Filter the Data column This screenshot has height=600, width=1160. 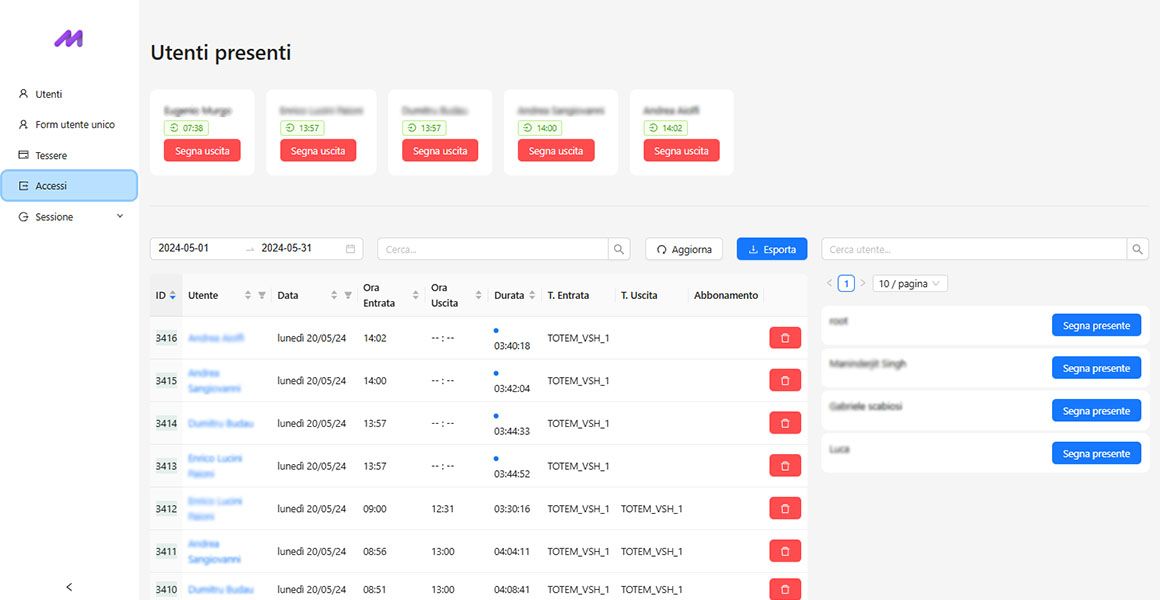tap(348, 296)
